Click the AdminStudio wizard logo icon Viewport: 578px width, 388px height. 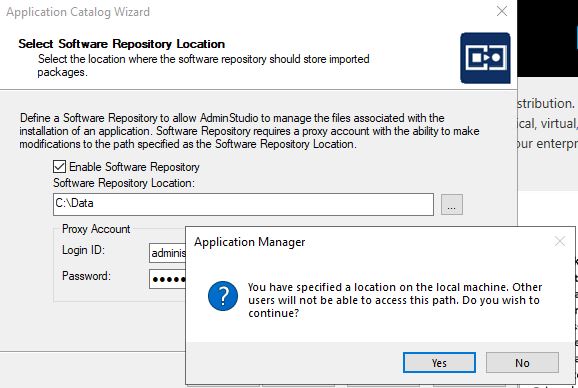click(485, 58)
